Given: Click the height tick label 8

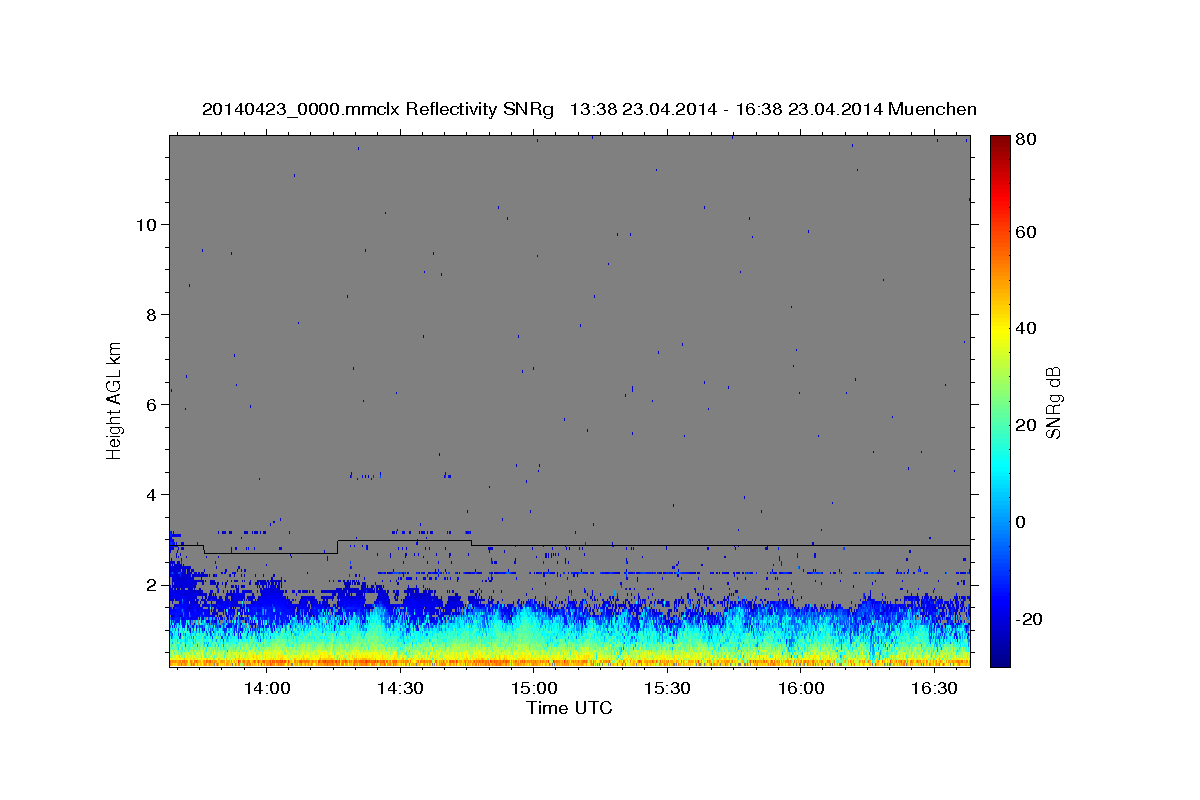Looking at the screenshot, I should pos(152,314).
